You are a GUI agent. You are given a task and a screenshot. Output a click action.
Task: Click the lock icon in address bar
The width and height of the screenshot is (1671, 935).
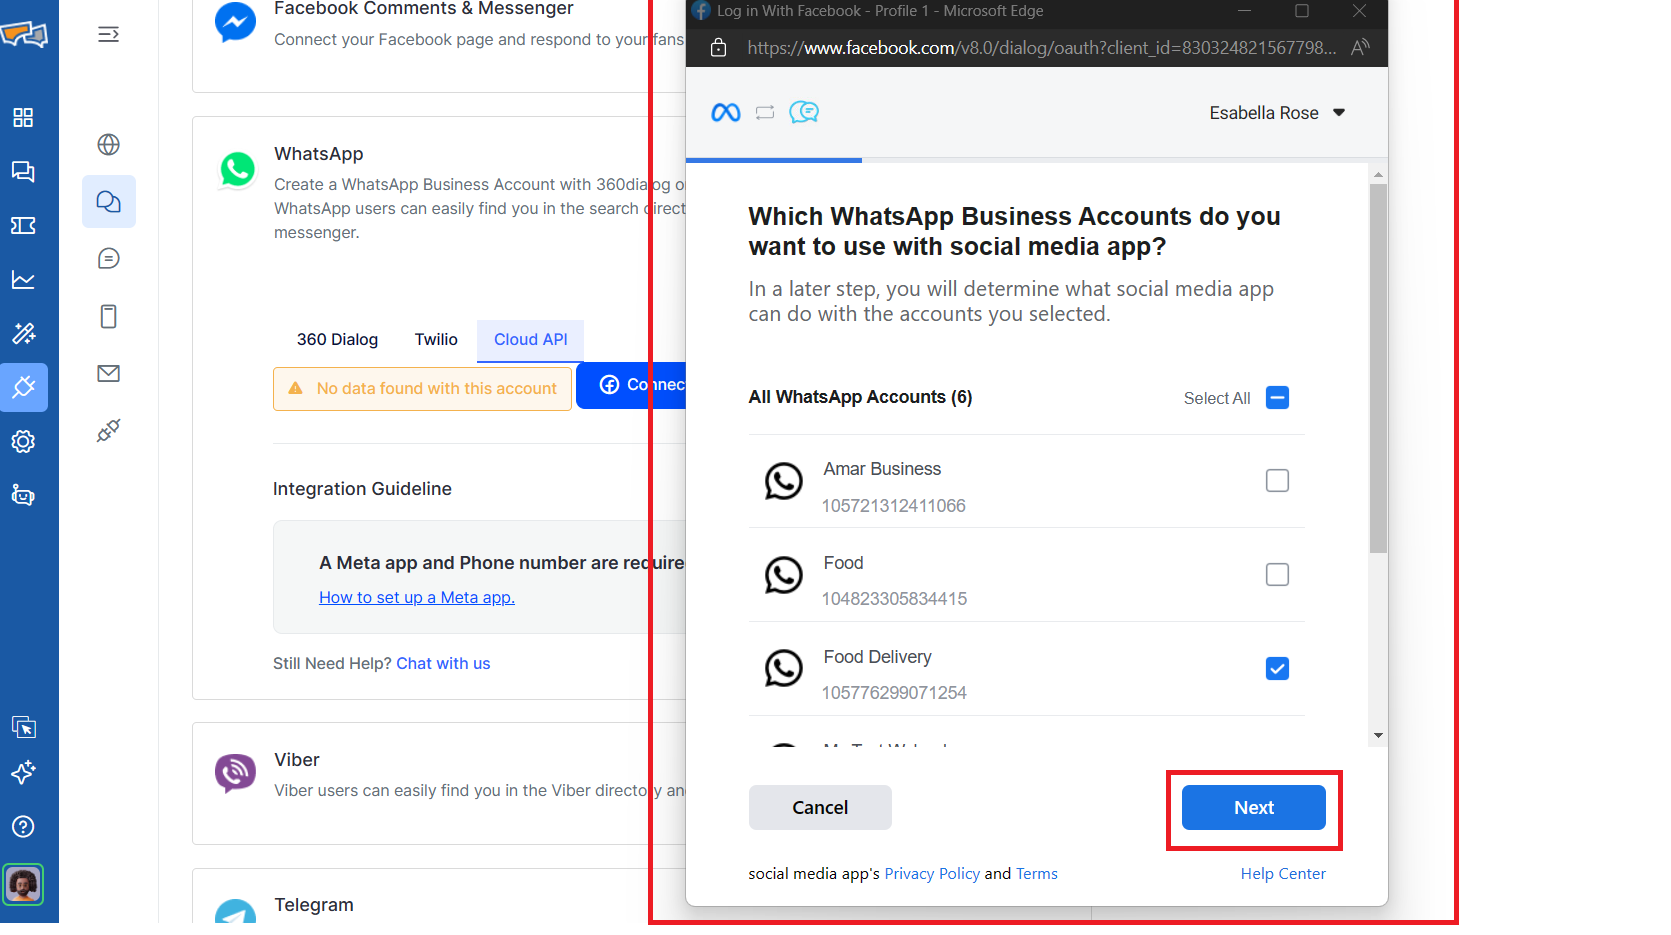(x=718, y=48)
